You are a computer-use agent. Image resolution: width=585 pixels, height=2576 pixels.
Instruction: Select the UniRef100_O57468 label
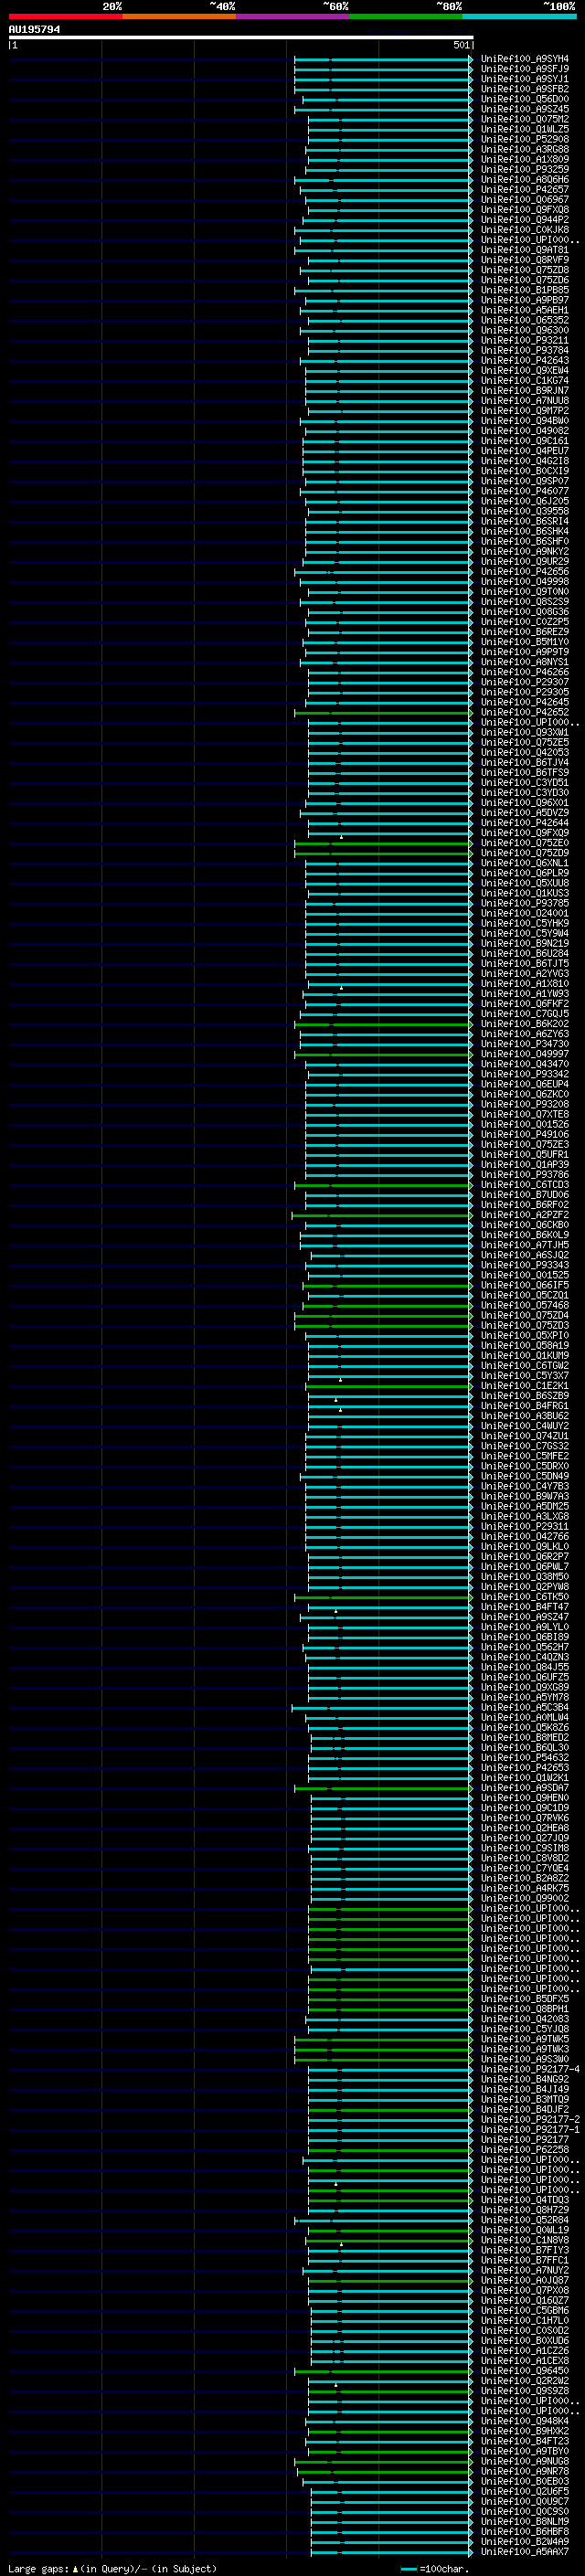pyautogui.click(x=524, y=1305)
